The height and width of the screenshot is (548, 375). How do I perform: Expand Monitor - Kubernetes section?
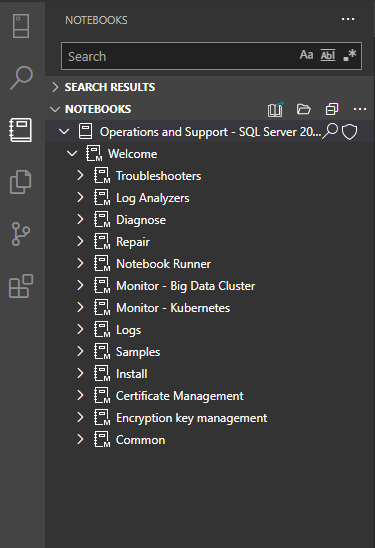point(80,308)
